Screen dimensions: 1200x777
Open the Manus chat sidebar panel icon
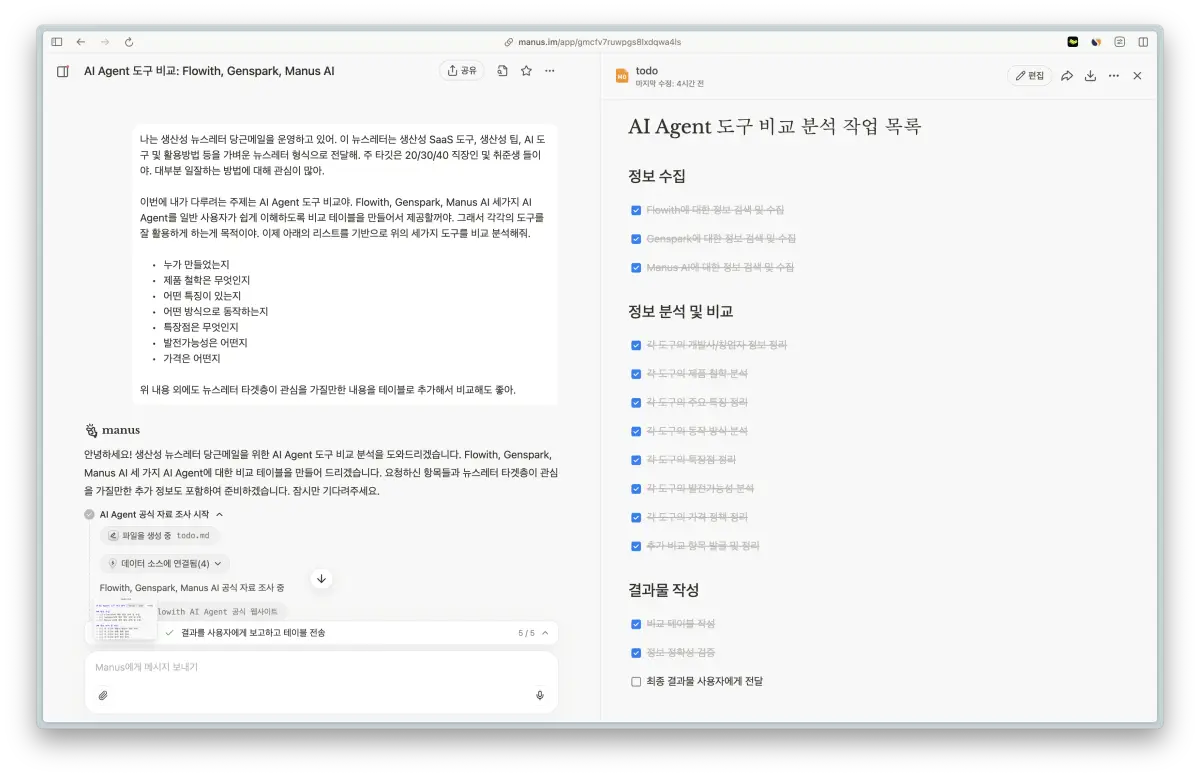(63, 71)
